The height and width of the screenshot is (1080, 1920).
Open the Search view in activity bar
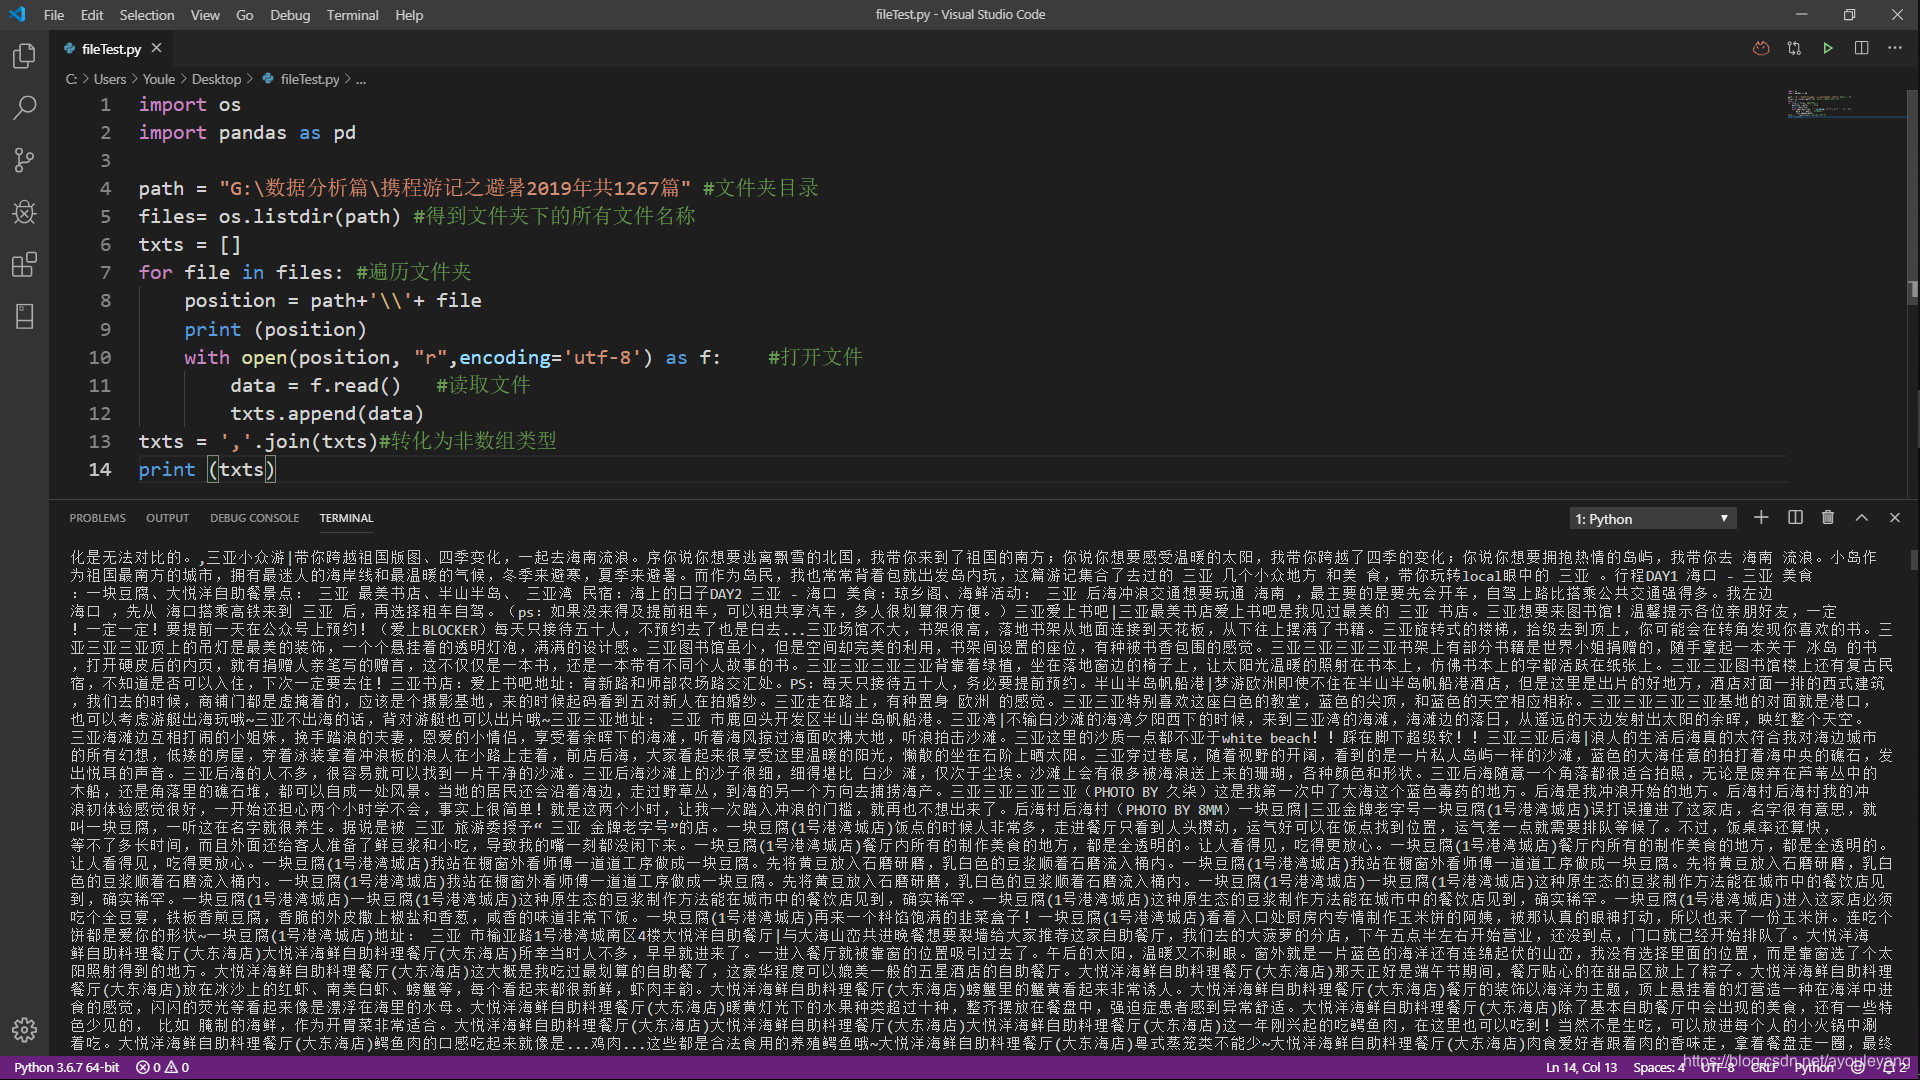pos(24,108)
